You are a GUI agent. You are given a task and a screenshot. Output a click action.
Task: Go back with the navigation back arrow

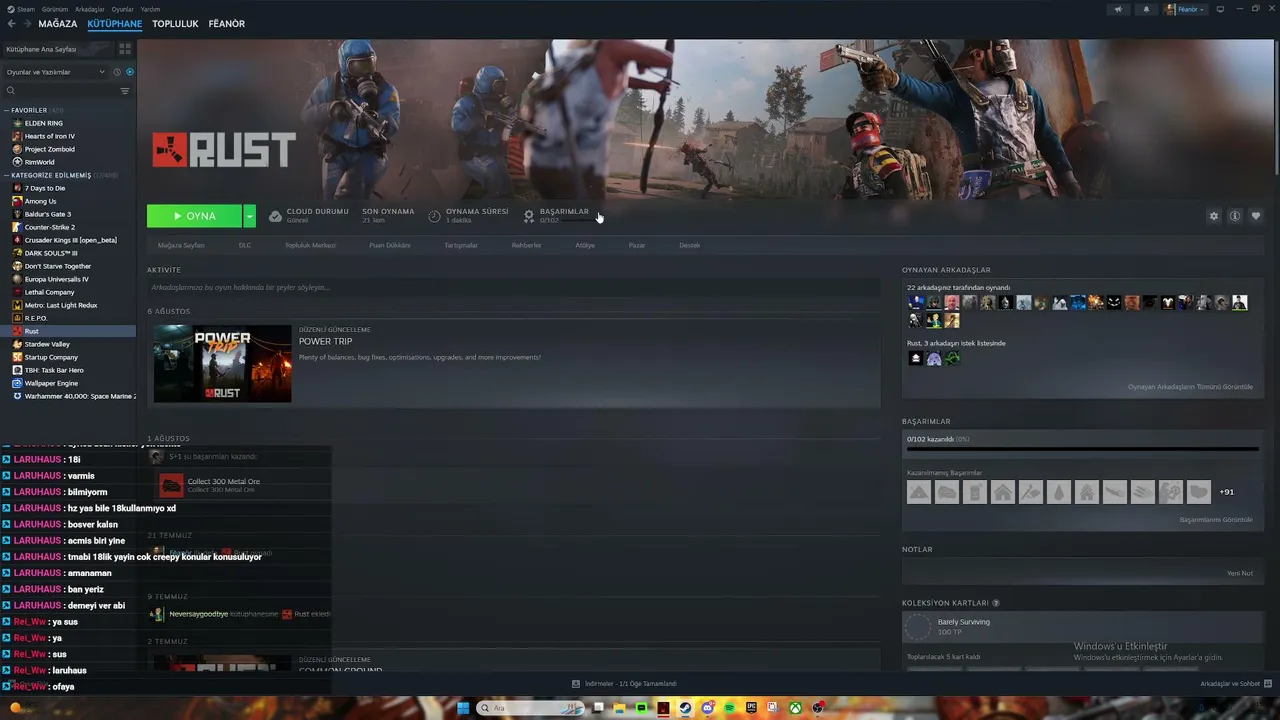(x=12, y=24)
